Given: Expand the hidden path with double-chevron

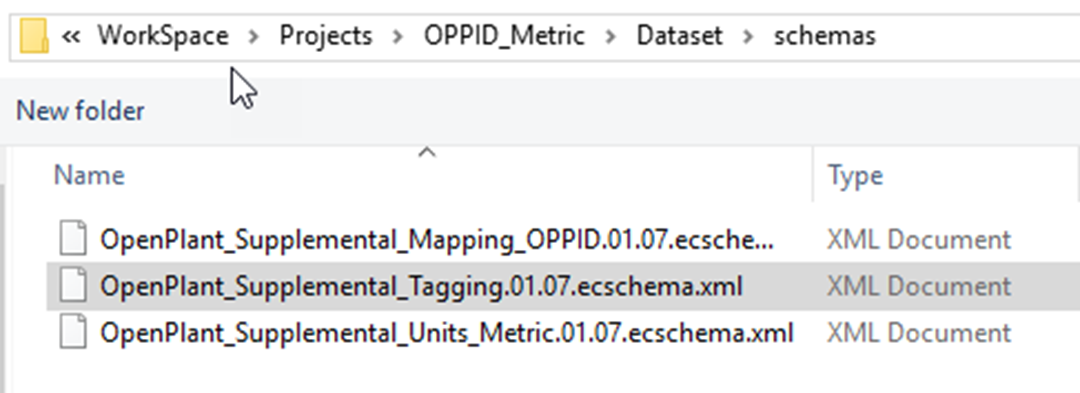Looking at the screenshot, I should (x=70, y=36).
